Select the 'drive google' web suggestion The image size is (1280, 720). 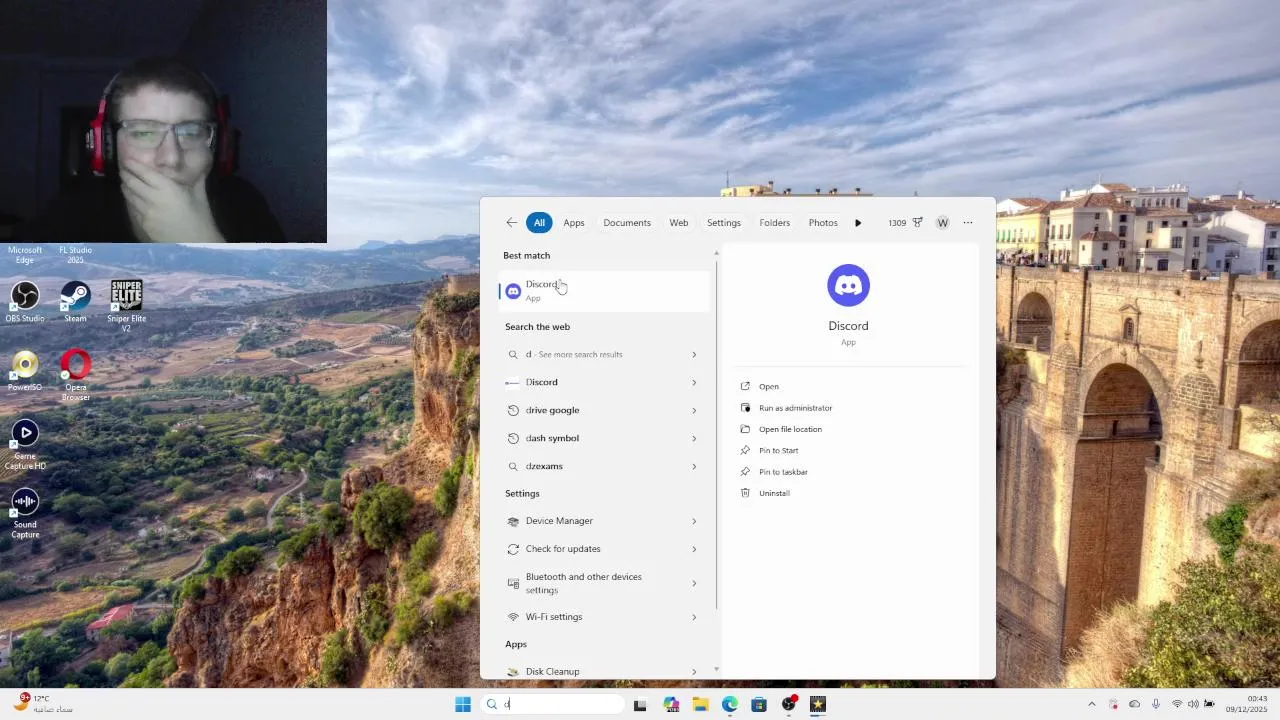[602, 410]
